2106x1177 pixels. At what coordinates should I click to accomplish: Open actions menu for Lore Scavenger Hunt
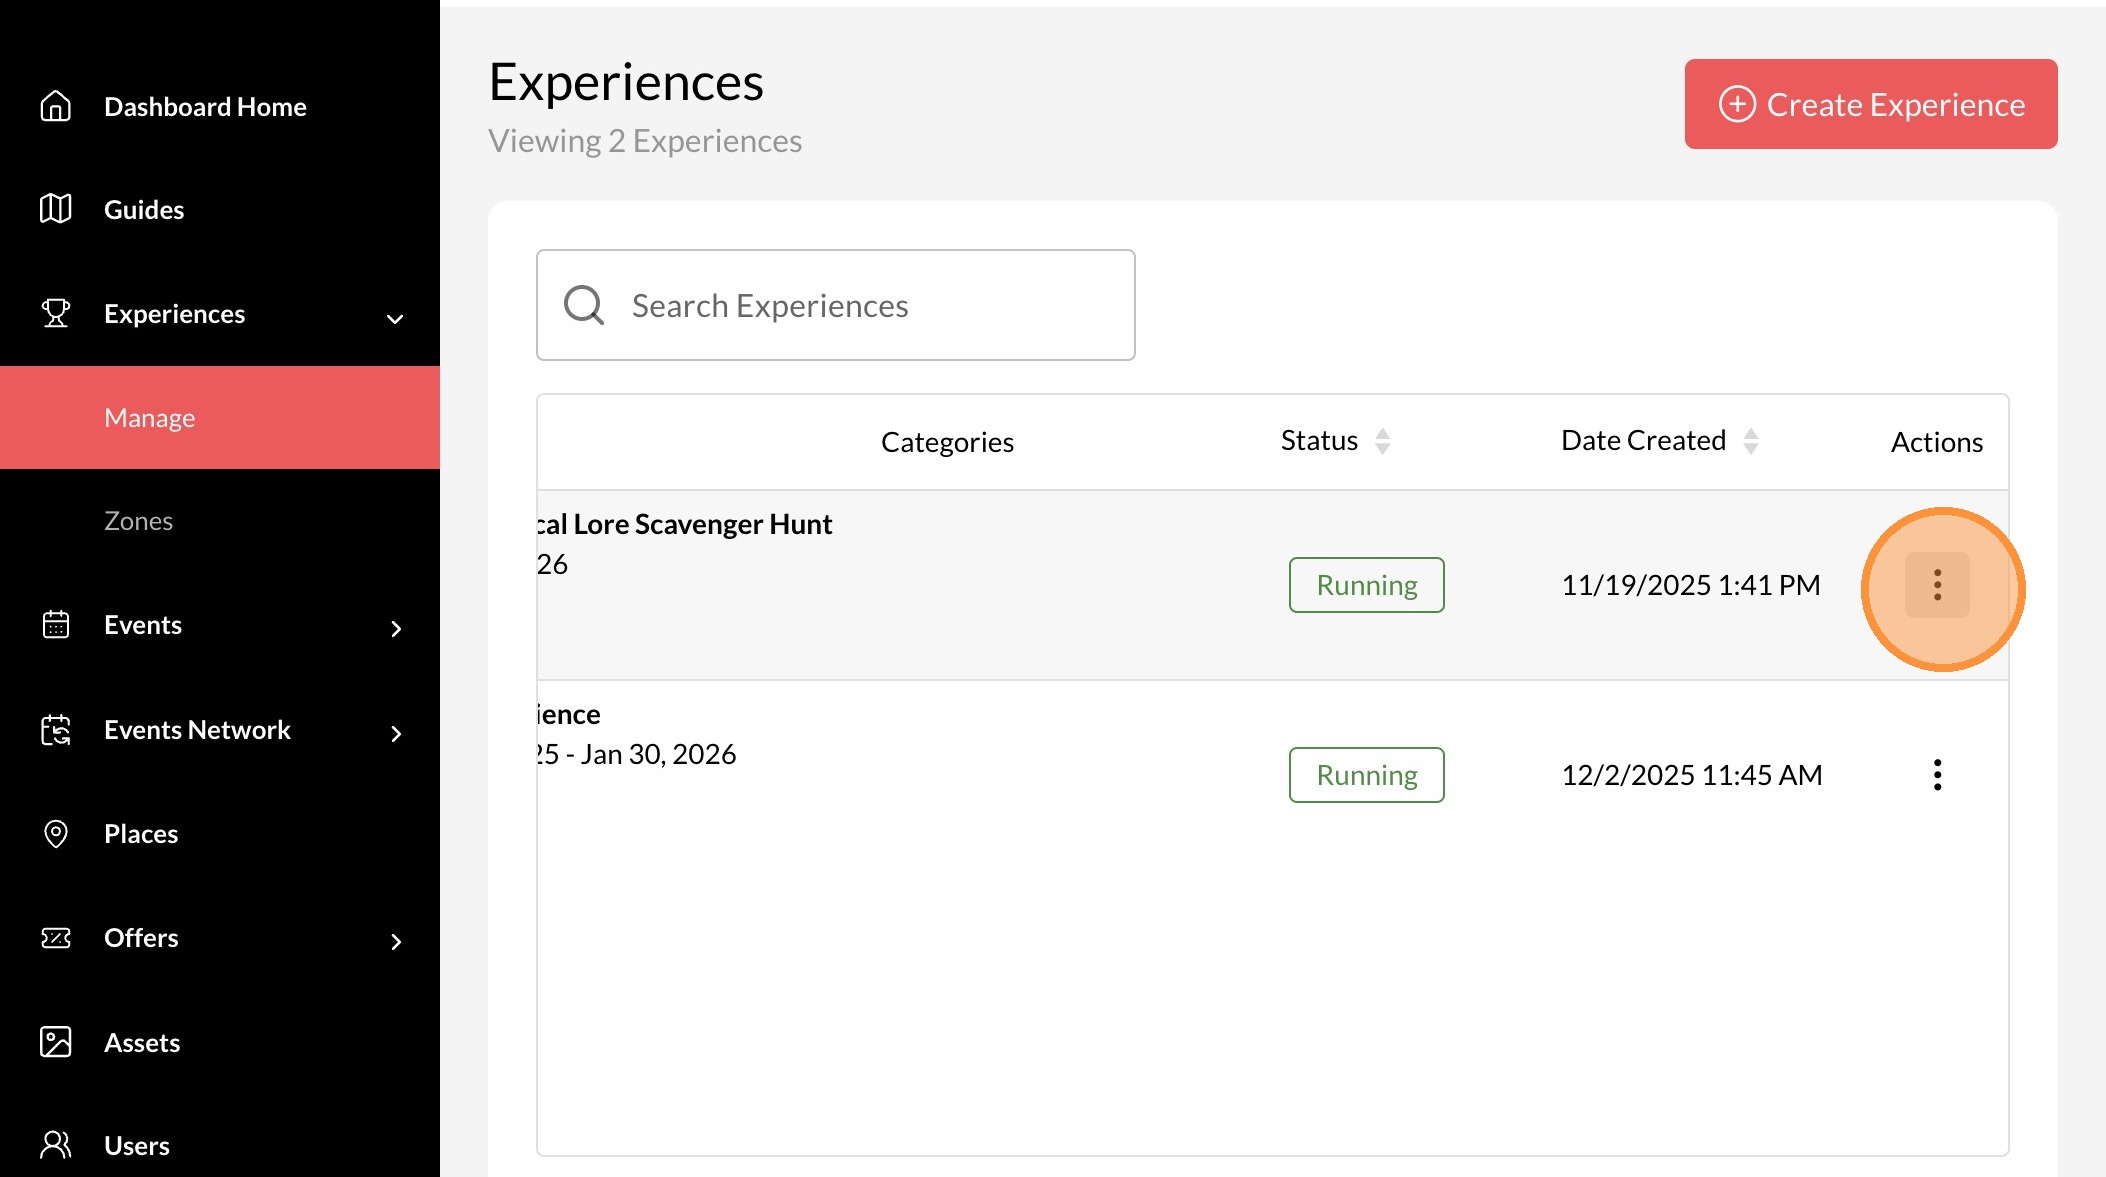point(1937,585)
